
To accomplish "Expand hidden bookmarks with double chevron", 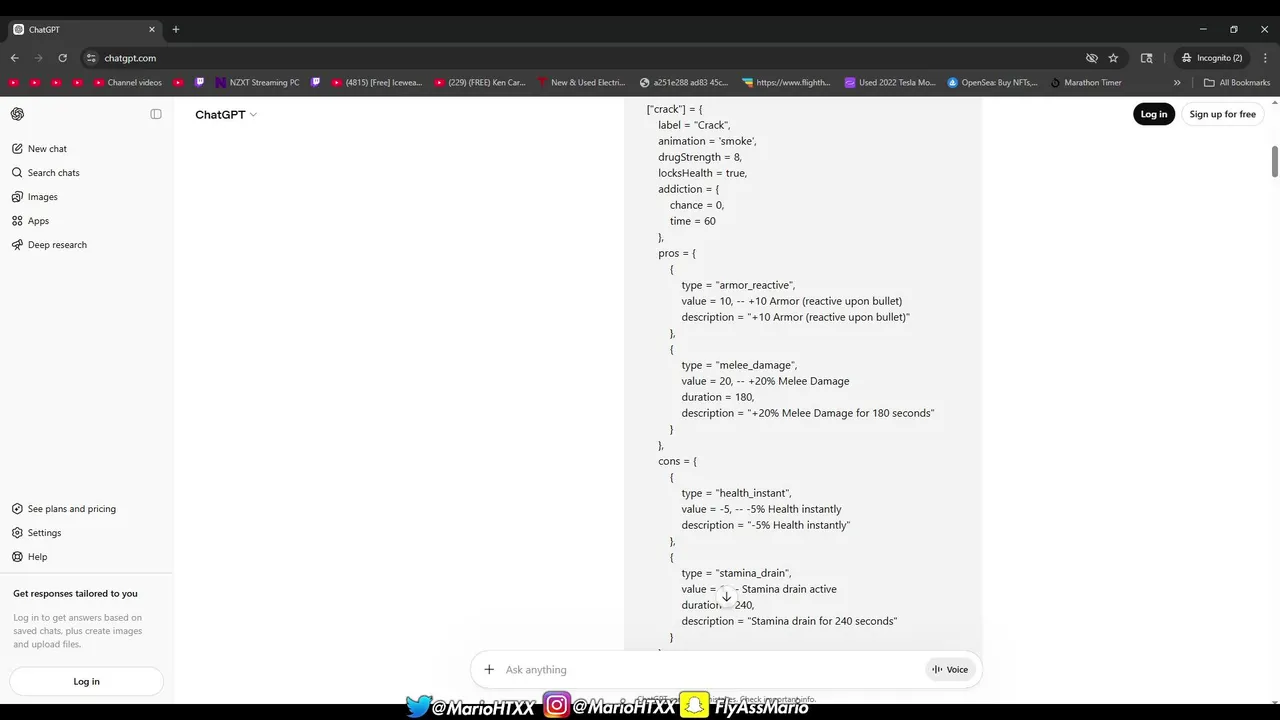I will pyautogui.click(x=1177, y=83).
